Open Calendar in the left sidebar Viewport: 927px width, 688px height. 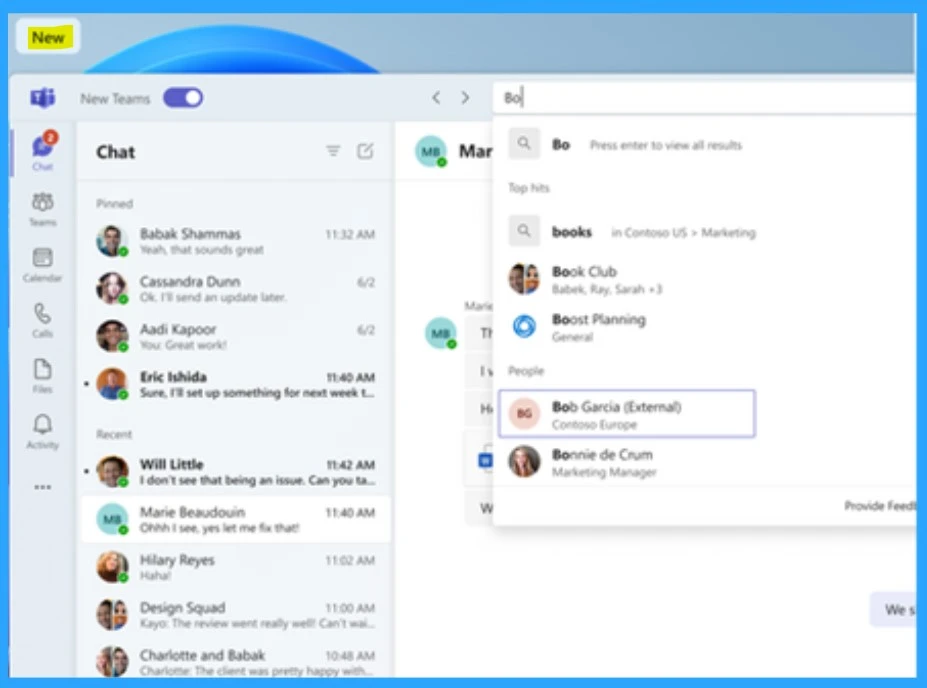click(x=43, y=264)
